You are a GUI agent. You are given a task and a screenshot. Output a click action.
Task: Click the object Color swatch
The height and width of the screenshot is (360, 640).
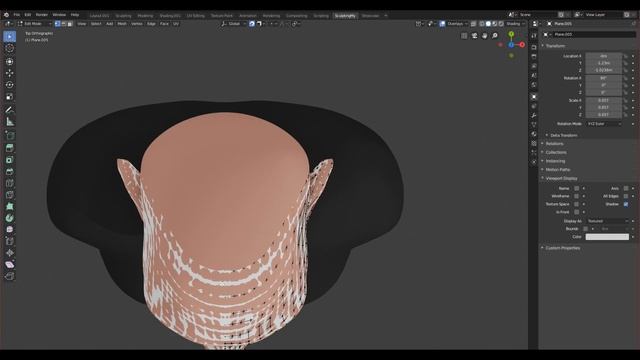[607, 237]
